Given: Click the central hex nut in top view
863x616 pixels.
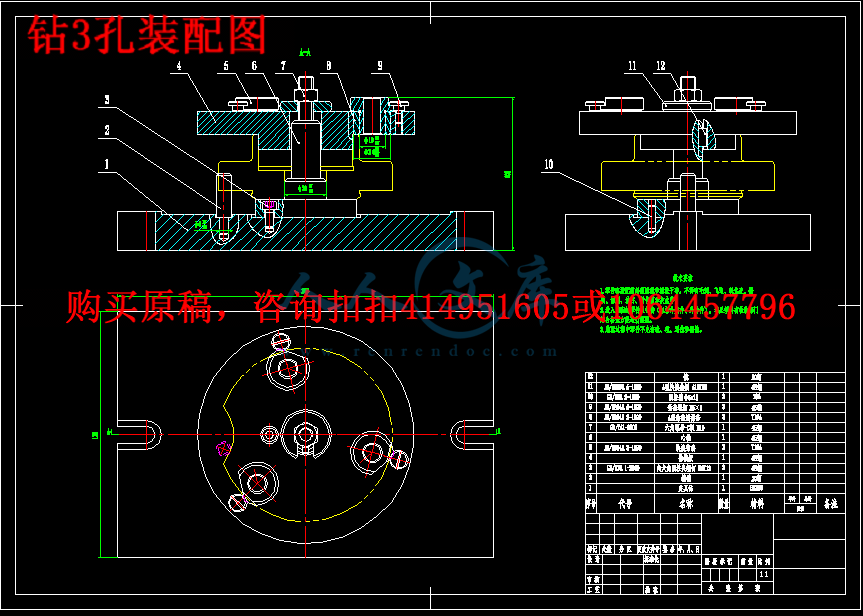Looking at the screenshot, I should (x=303, y=434).
